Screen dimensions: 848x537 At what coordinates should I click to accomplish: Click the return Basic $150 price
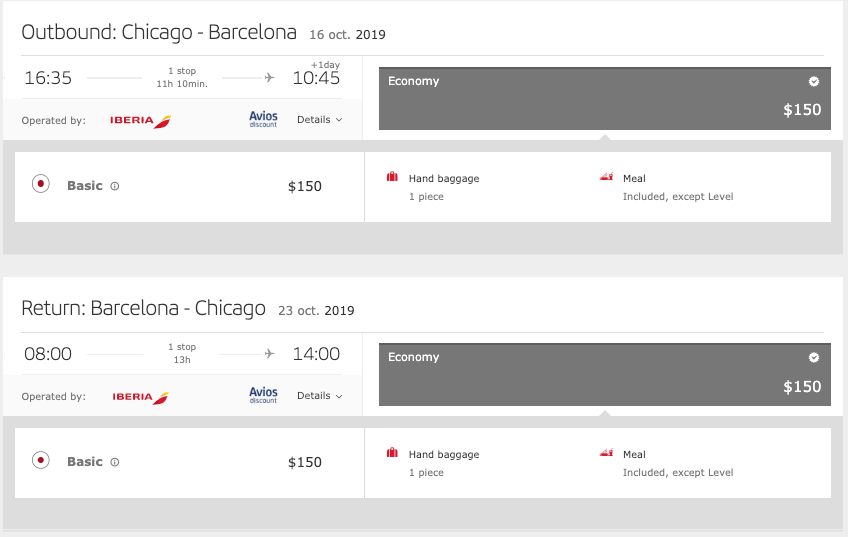(x=304, y=462)
